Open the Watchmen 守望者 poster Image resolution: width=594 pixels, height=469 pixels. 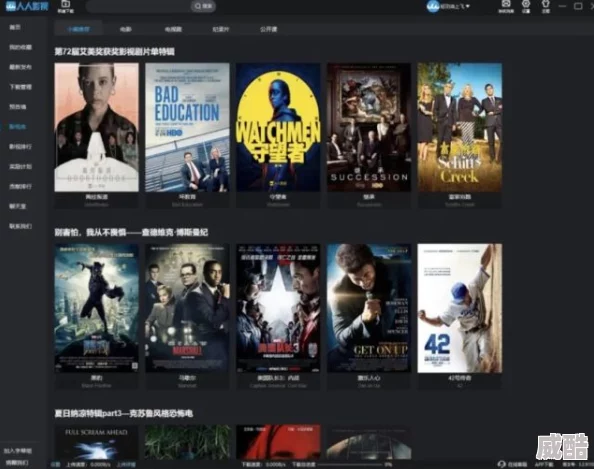tap(278, 127)
